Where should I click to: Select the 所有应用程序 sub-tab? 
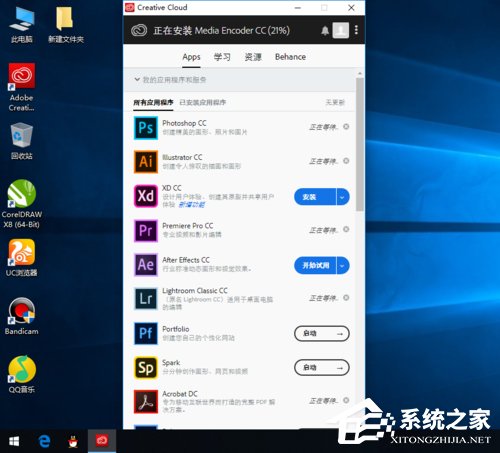point(153,103)
